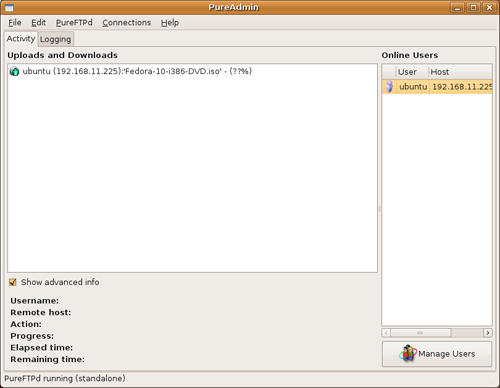Image resolution: width=500 pixels, height=388 pixels.
Task: Click the Manage Users button
Action: (x=437, y=354)
